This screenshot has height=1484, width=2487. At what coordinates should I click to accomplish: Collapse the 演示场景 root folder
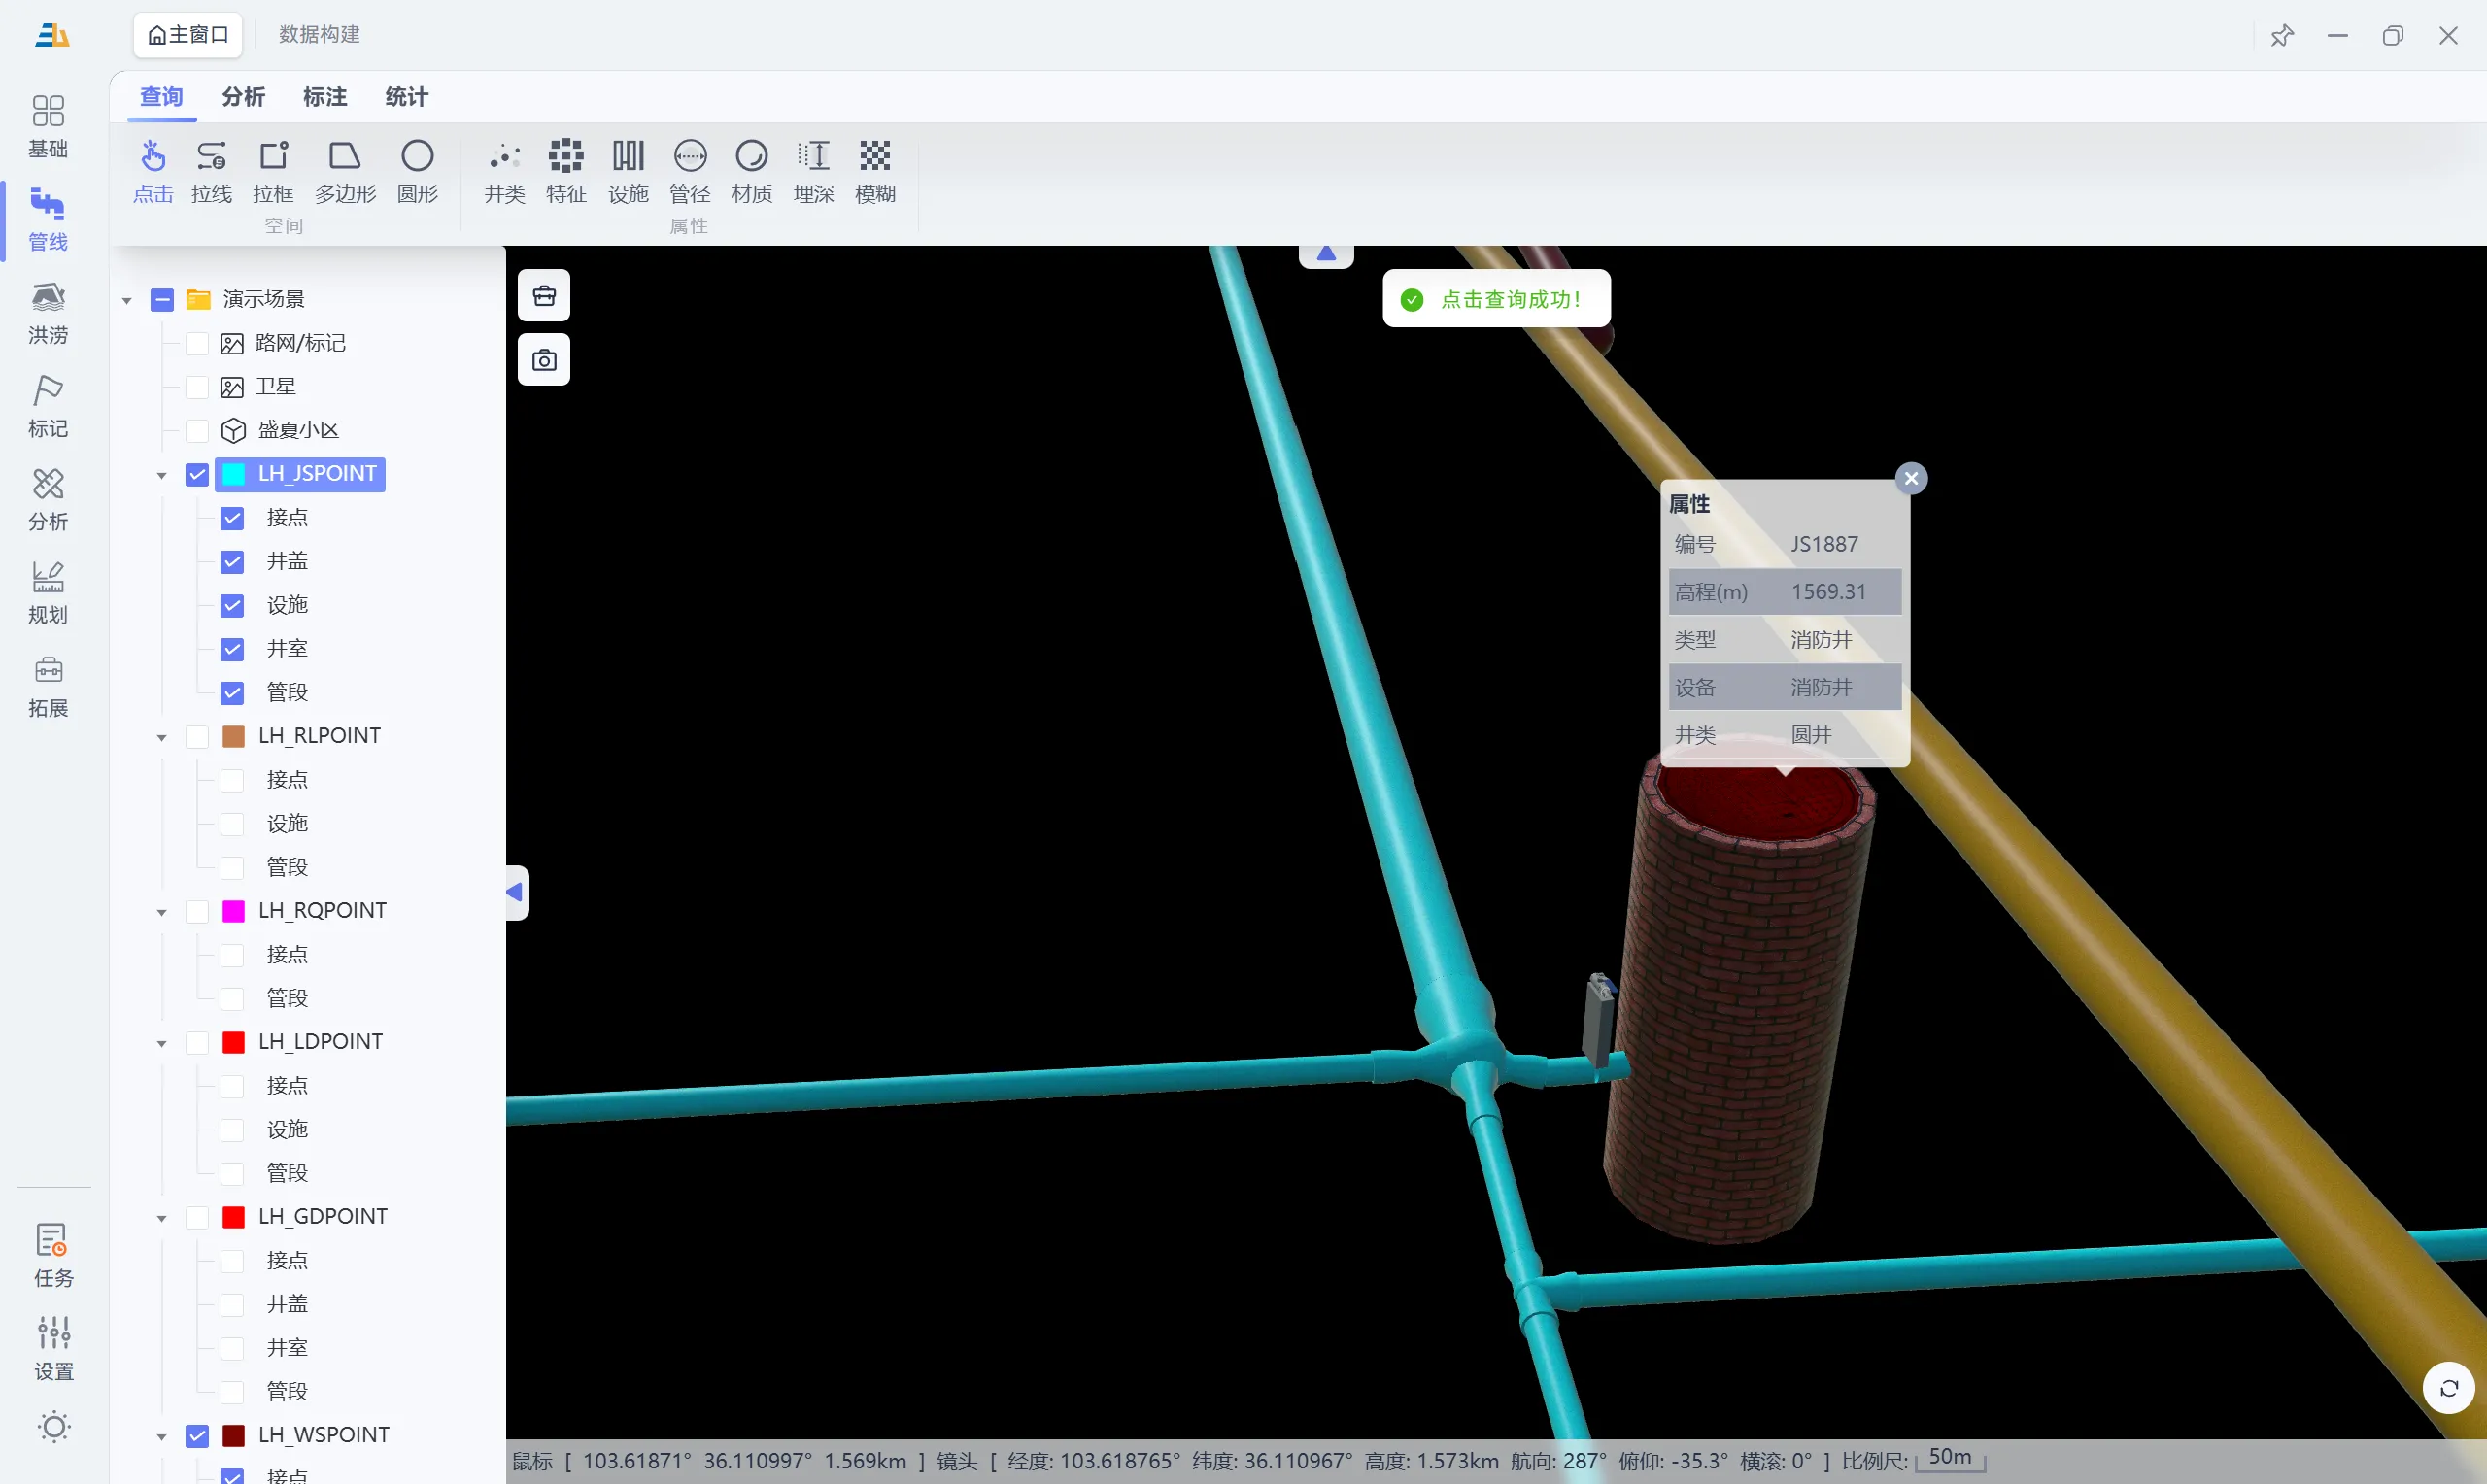point(127,300)
